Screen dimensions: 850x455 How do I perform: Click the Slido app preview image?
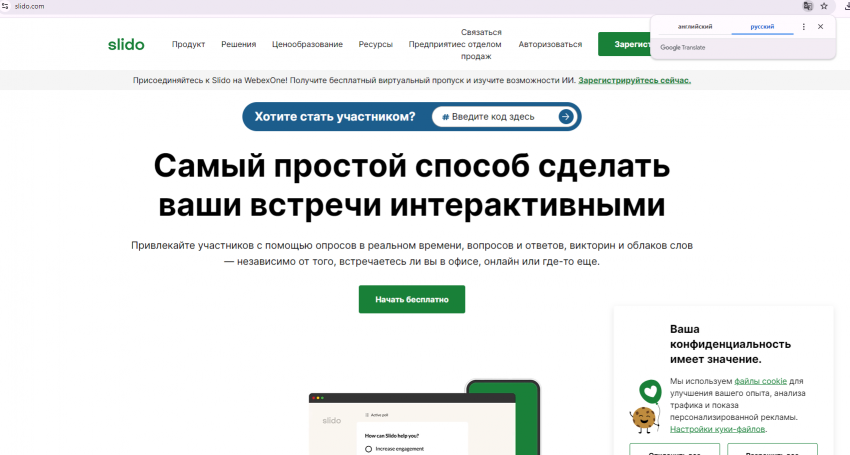(x=424, y=418)
